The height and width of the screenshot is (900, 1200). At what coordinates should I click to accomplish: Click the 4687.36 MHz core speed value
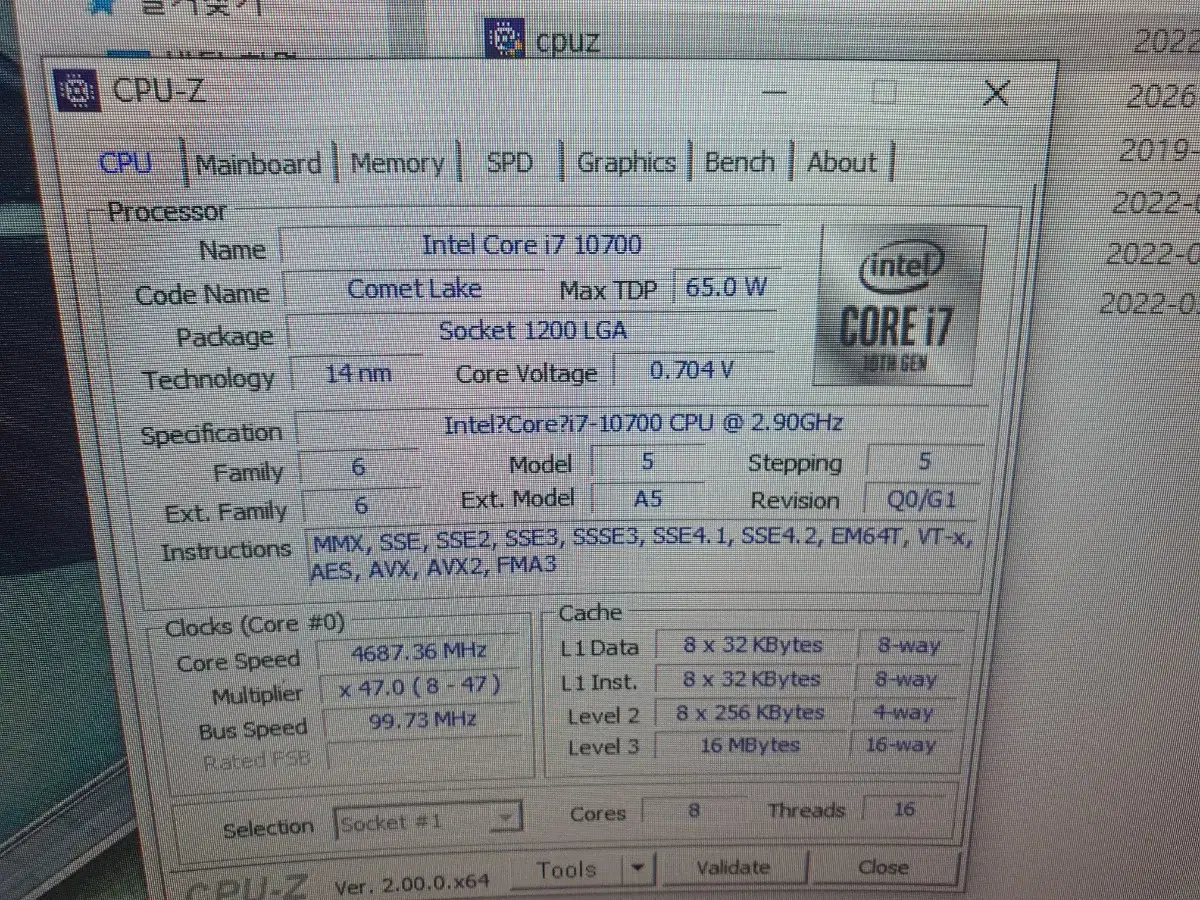coord(419,653)
